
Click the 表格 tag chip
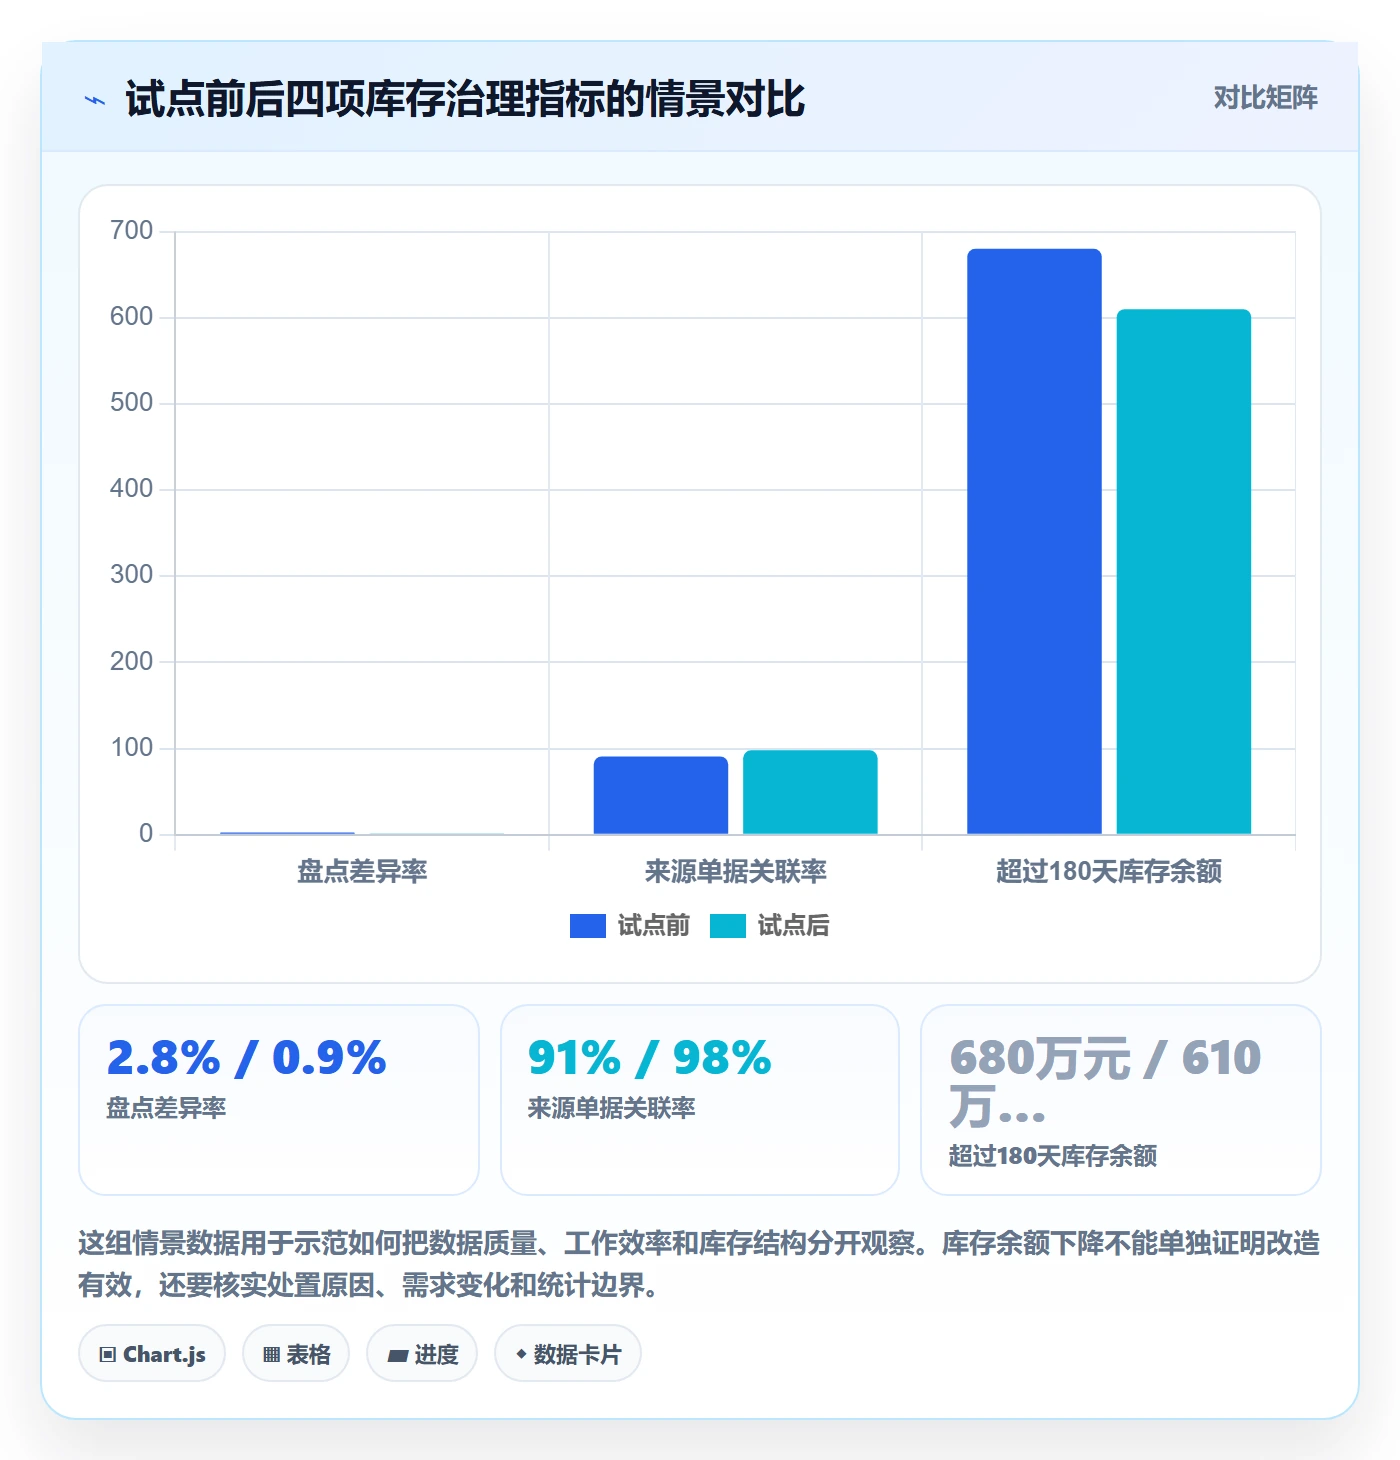coord(296,1354)
